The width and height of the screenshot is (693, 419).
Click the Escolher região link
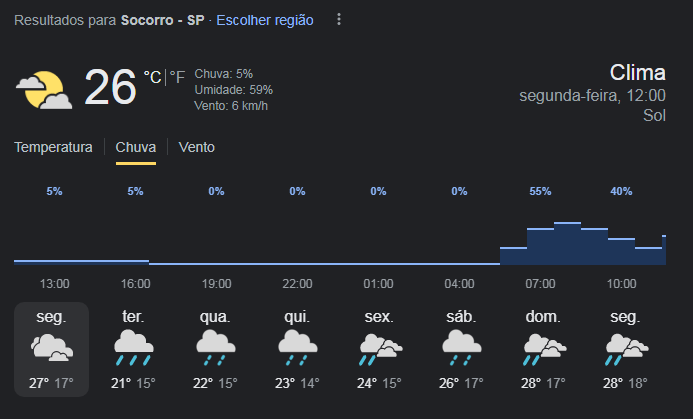pos(265,20)
